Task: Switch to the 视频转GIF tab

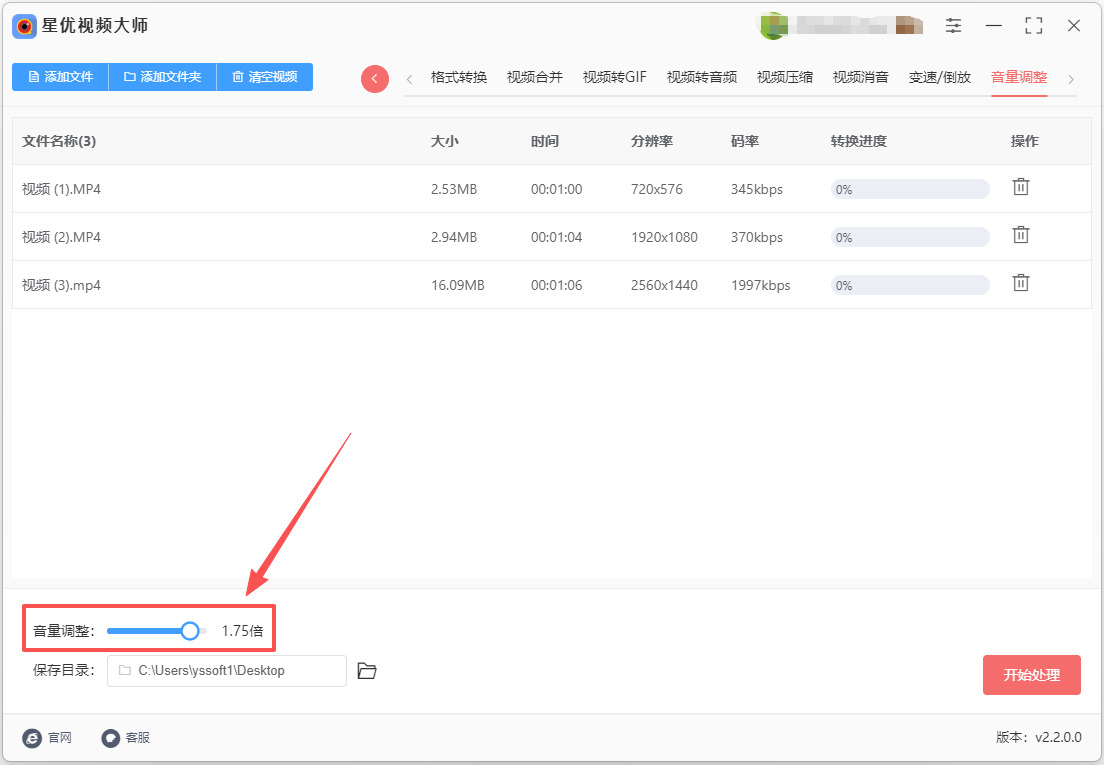Action: pyautogui.click(x=615, y=77)
